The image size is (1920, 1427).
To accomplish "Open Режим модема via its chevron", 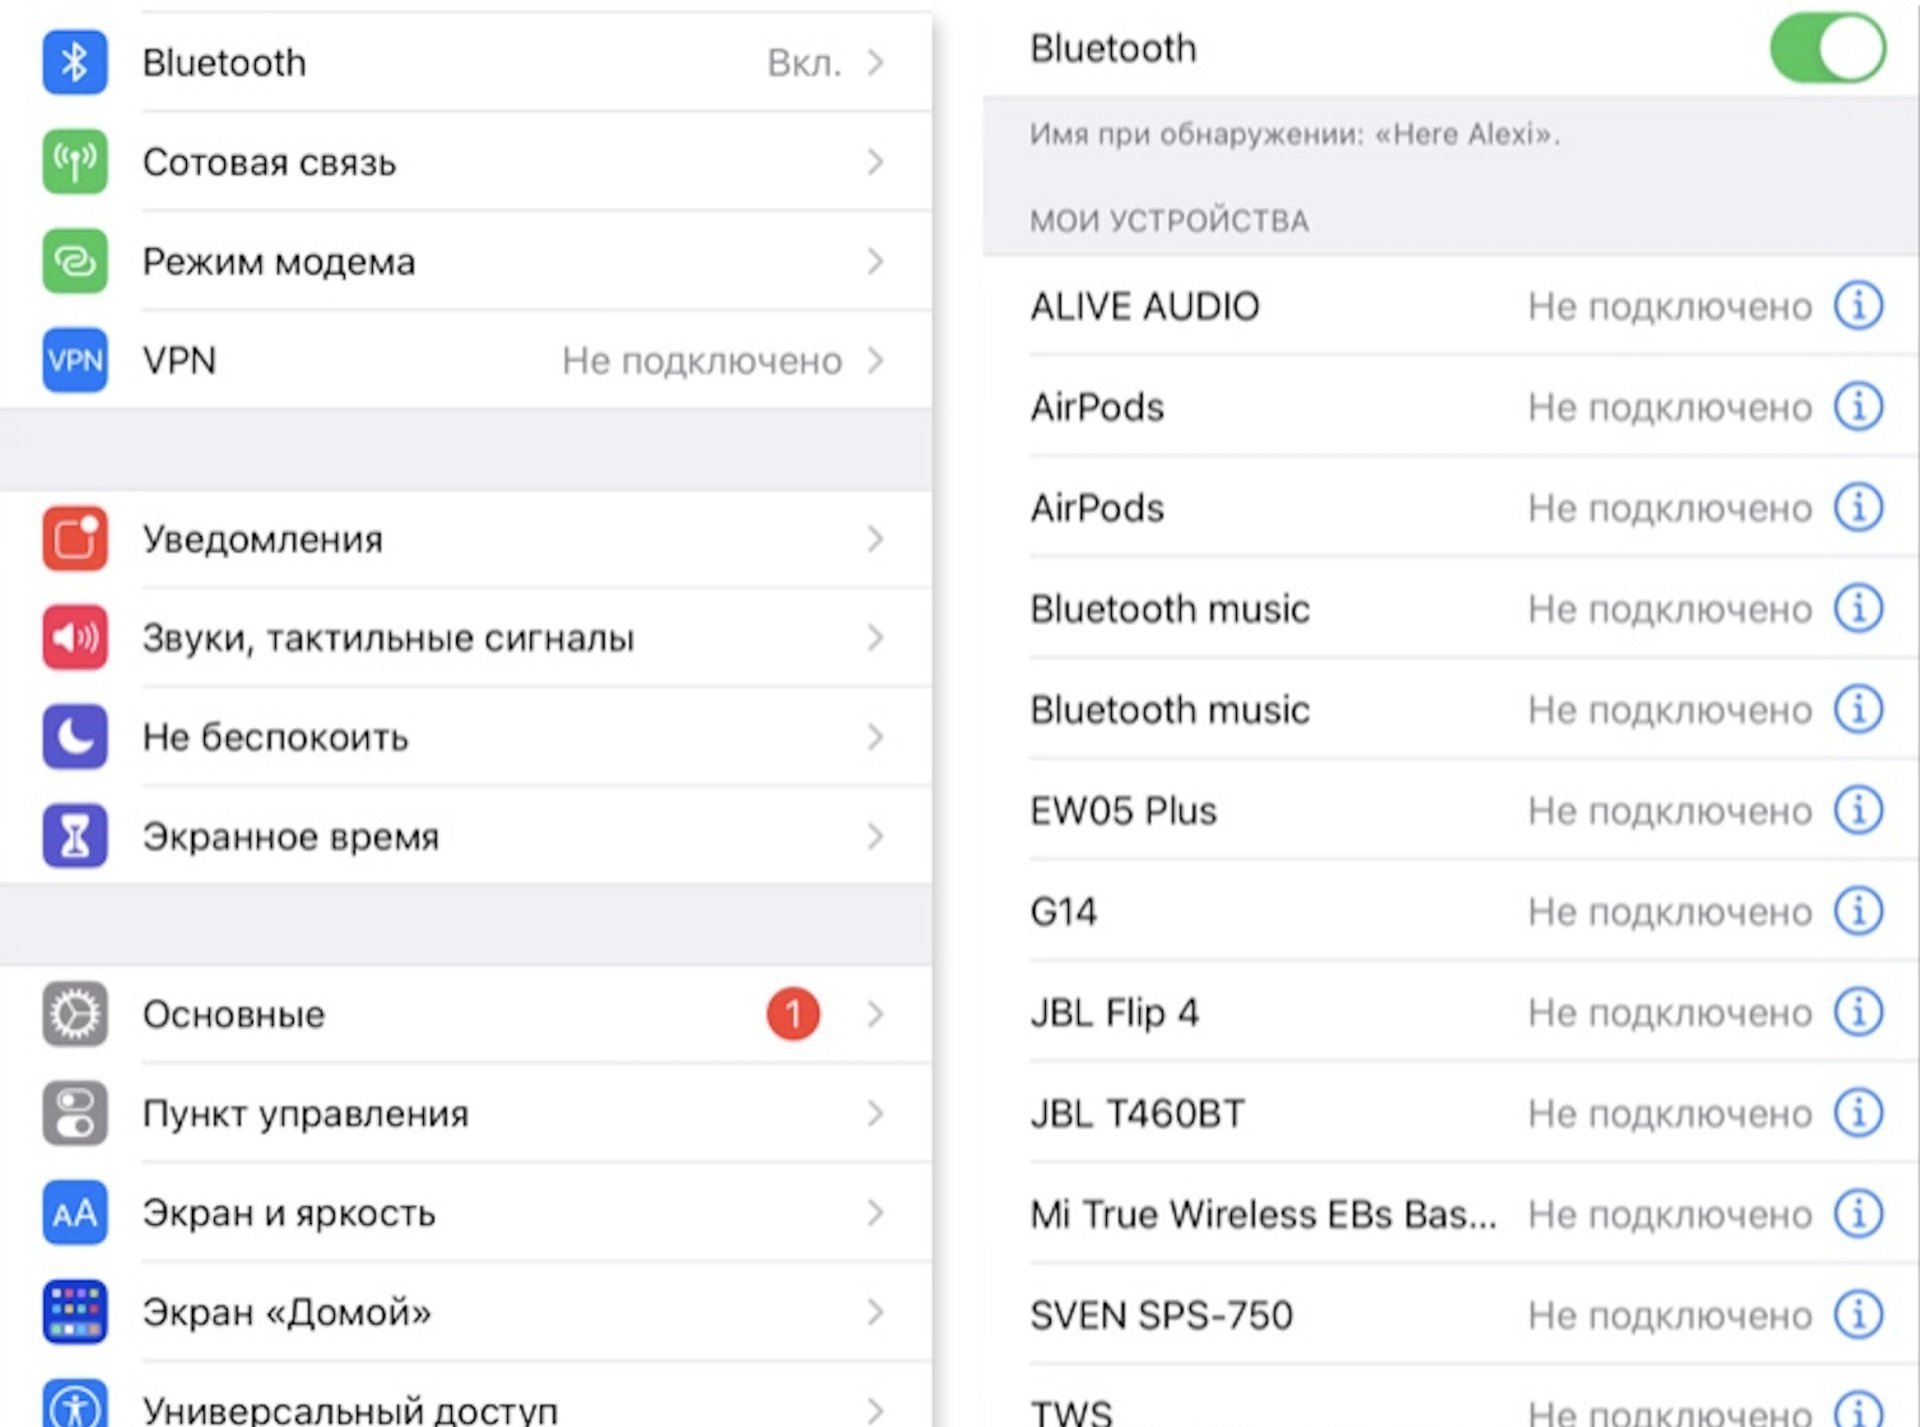I will pyautogui.click(x=876, y=261).
